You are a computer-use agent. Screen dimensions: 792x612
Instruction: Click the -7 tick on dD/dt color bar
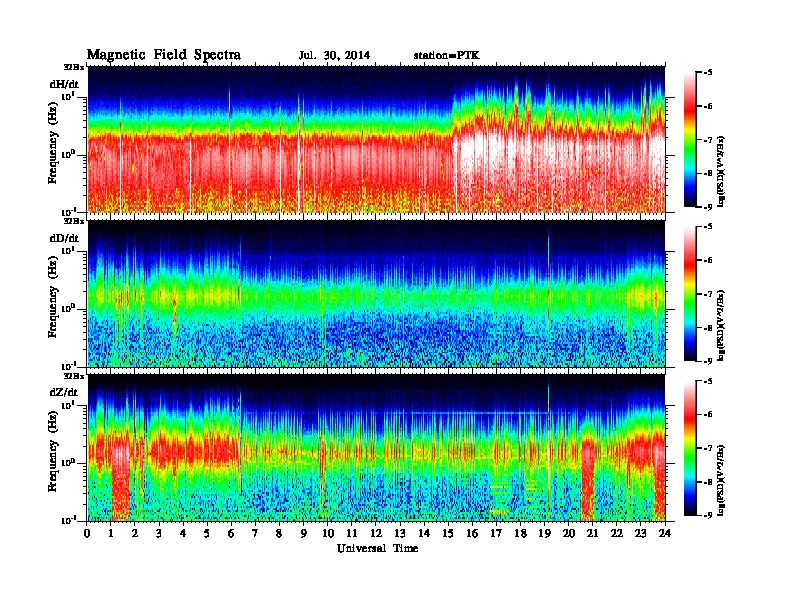pos(709,294)
